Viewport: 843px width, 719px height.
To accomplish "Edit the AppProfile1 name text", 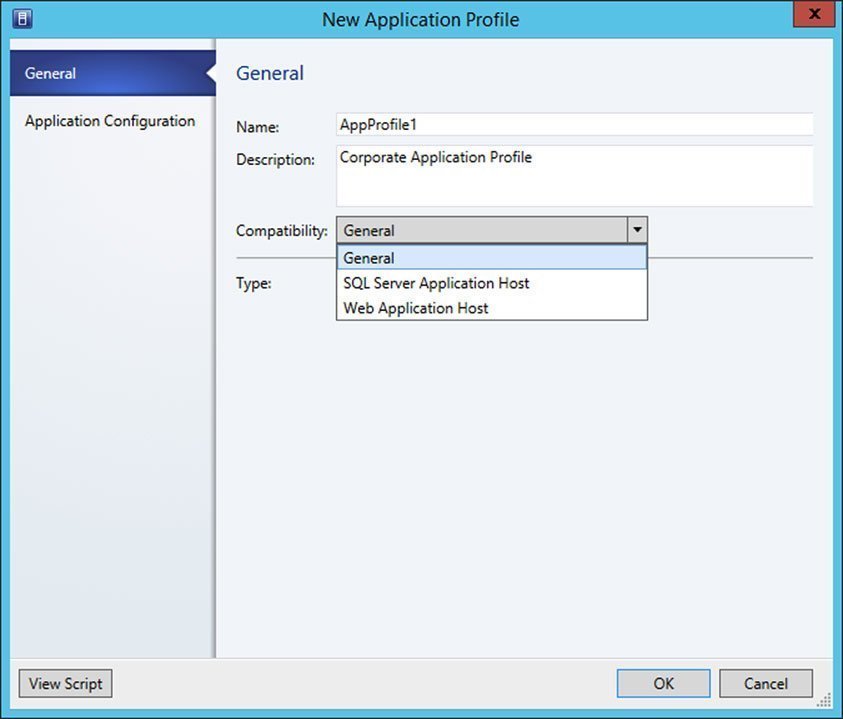I will 375,125.
